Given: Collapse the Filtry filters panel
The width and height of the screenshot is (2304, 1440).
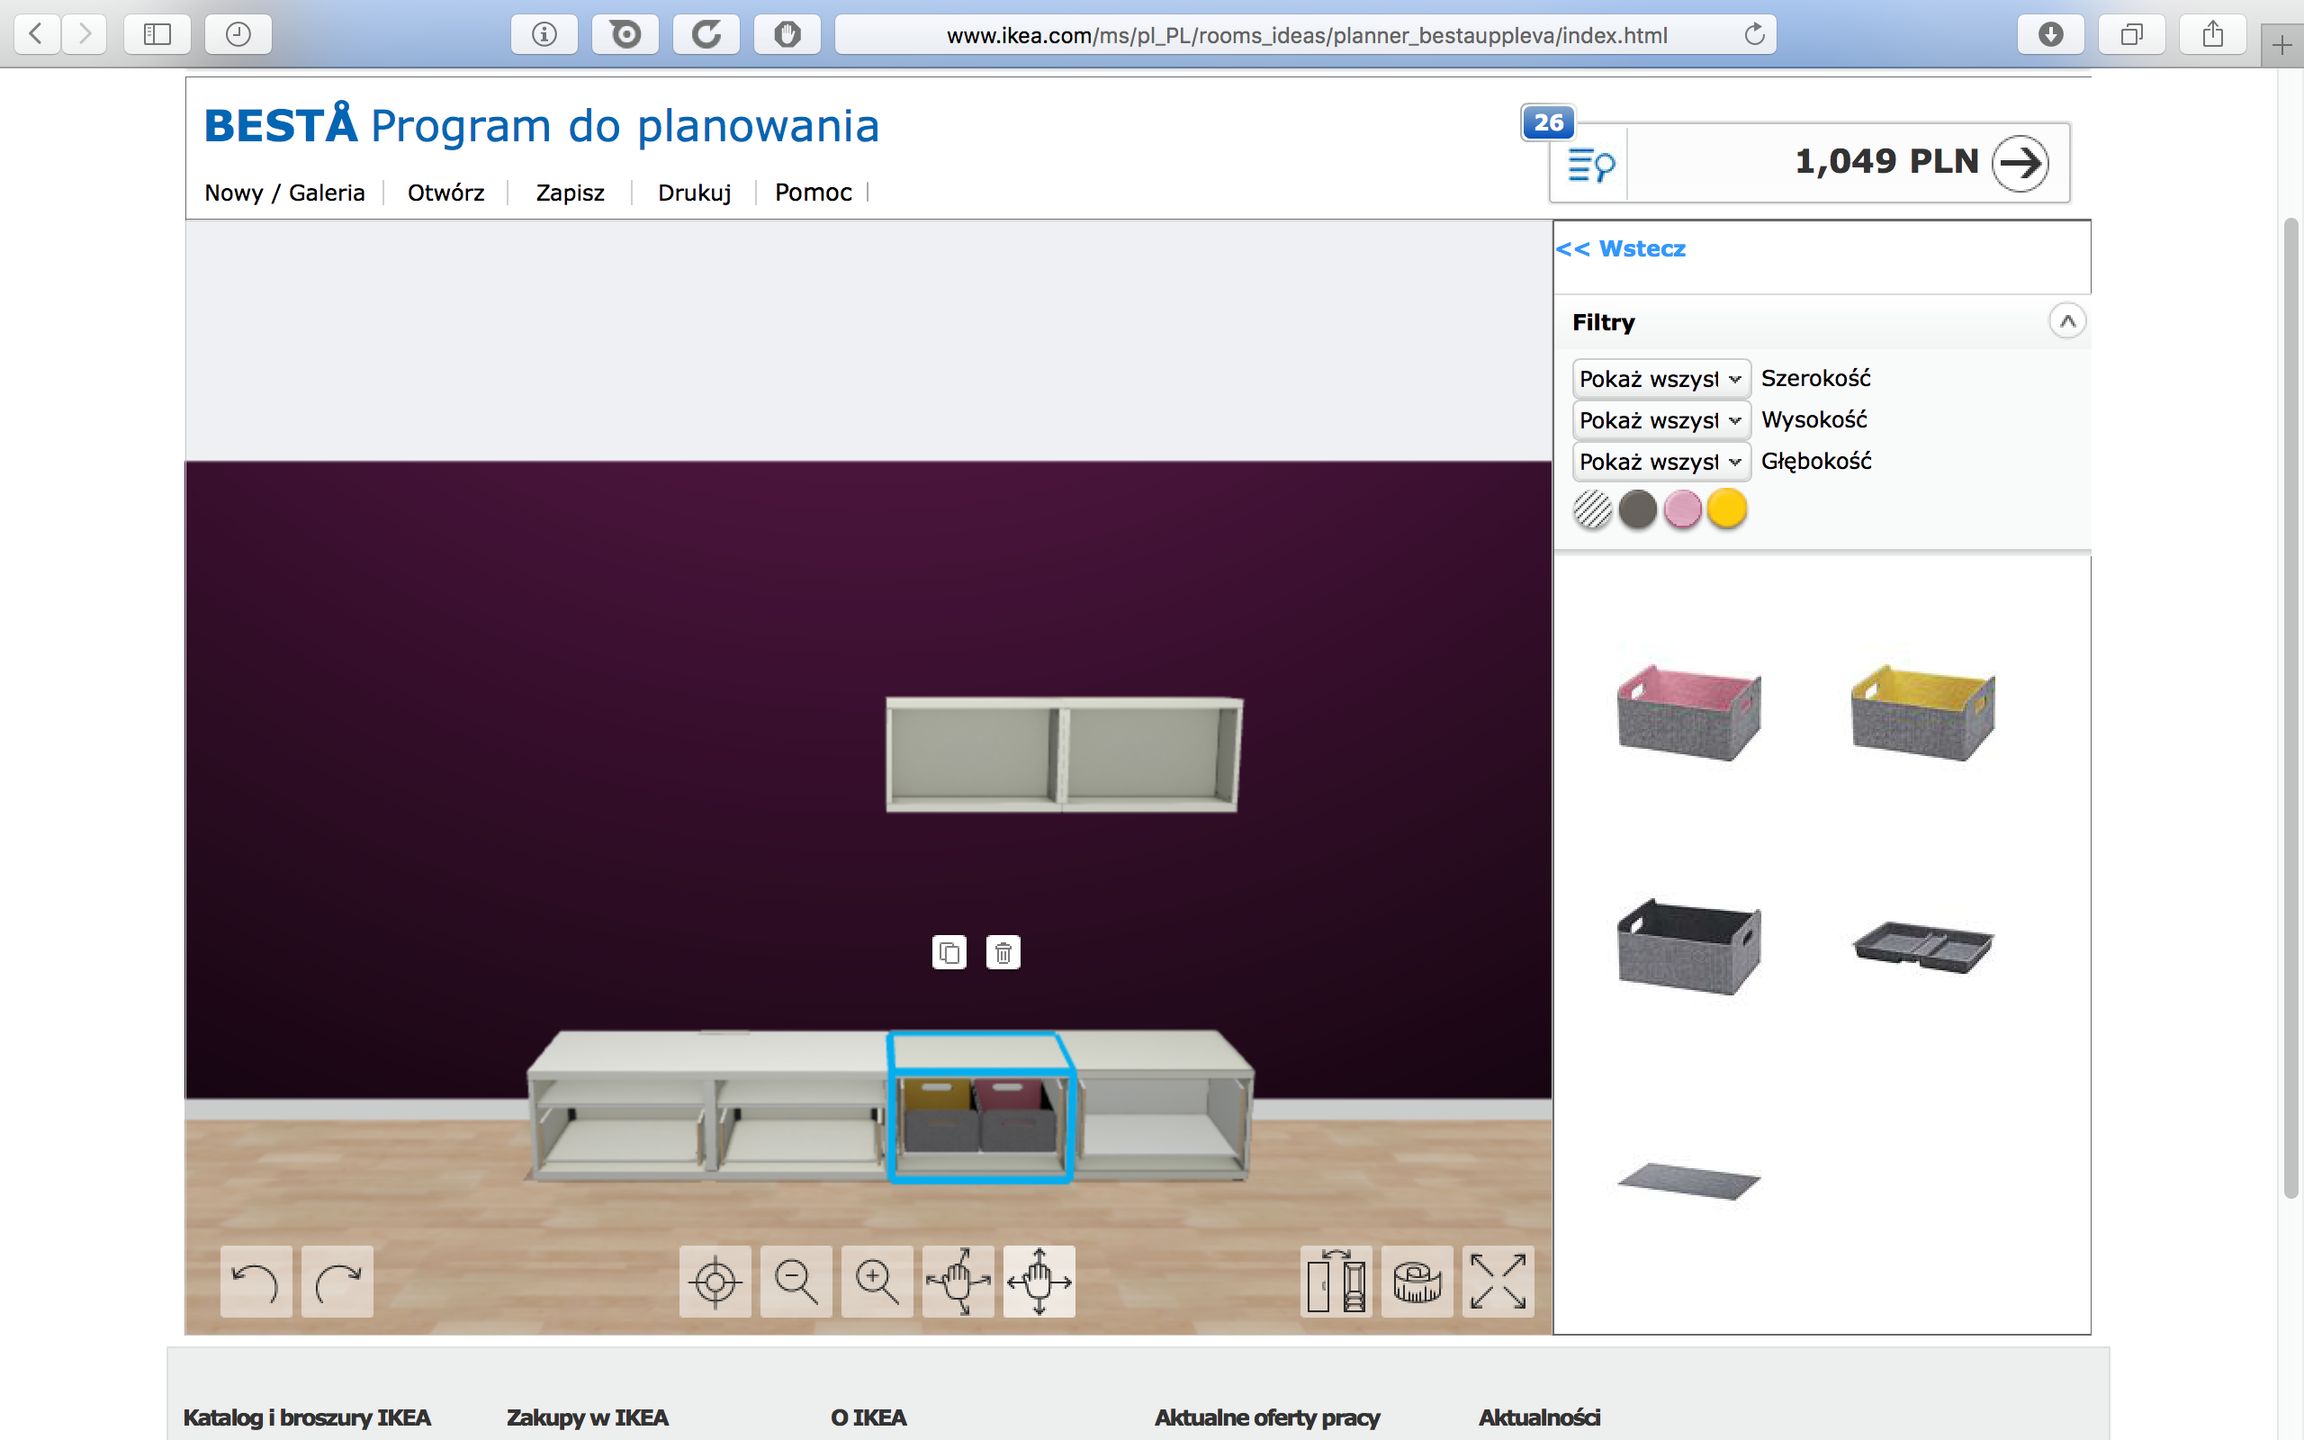Looking at the screenshot, I should pyautogui.click(x=2067, y=322).
